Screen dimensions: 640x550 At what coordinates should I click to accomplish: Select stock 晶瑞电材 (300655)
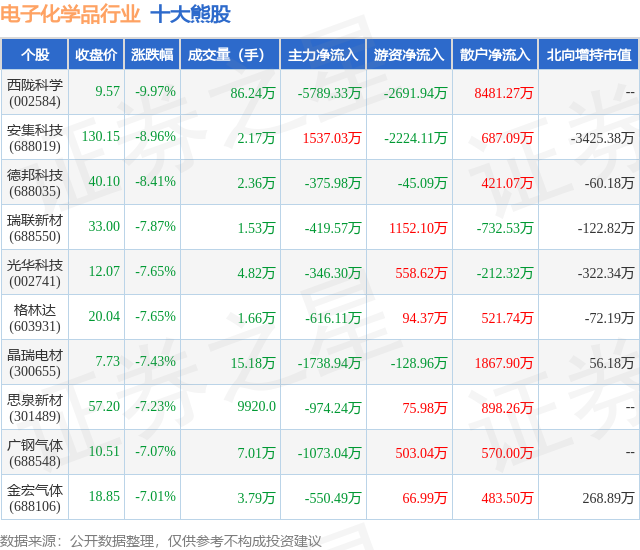pos(35,363)
